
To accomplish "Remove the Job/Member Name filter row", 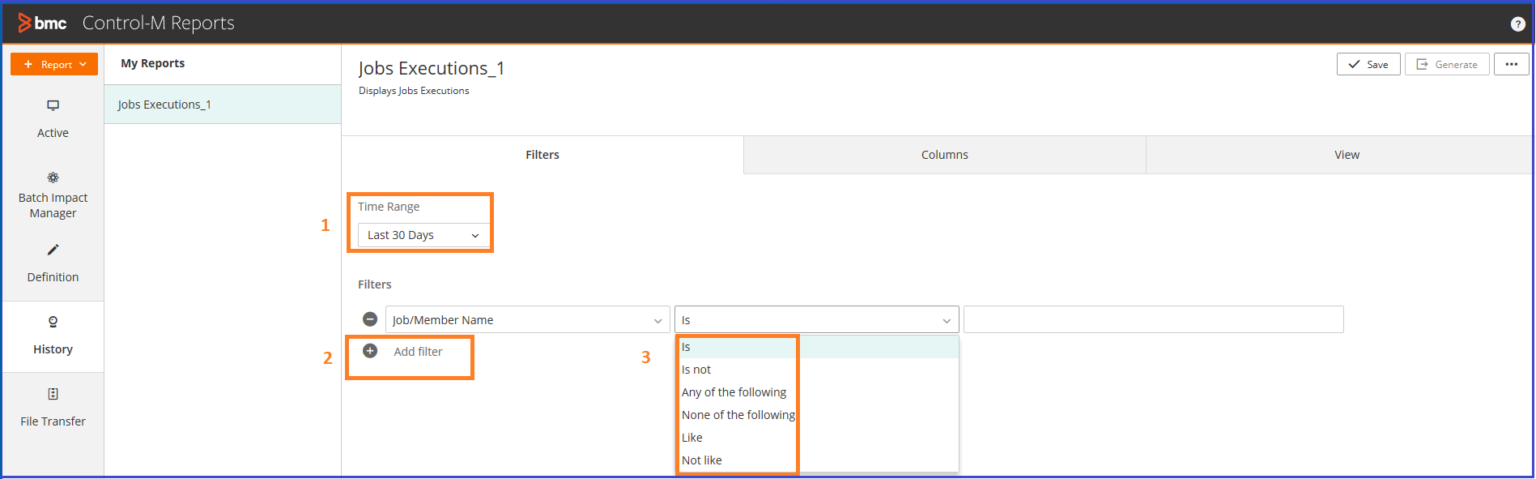I will [x=370, y=320].
